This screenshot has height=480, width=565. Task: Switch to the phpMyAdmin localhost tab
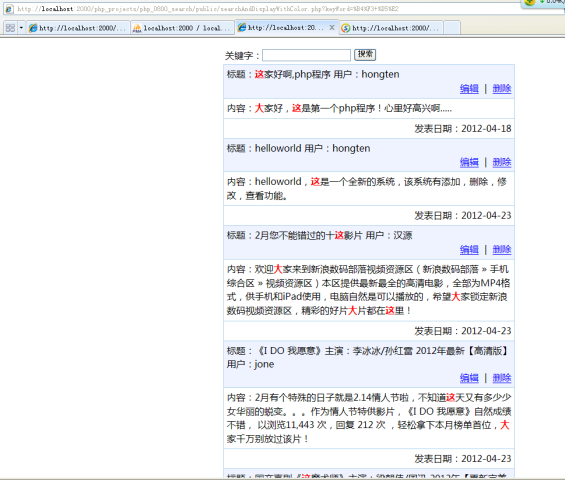(182, 28)
